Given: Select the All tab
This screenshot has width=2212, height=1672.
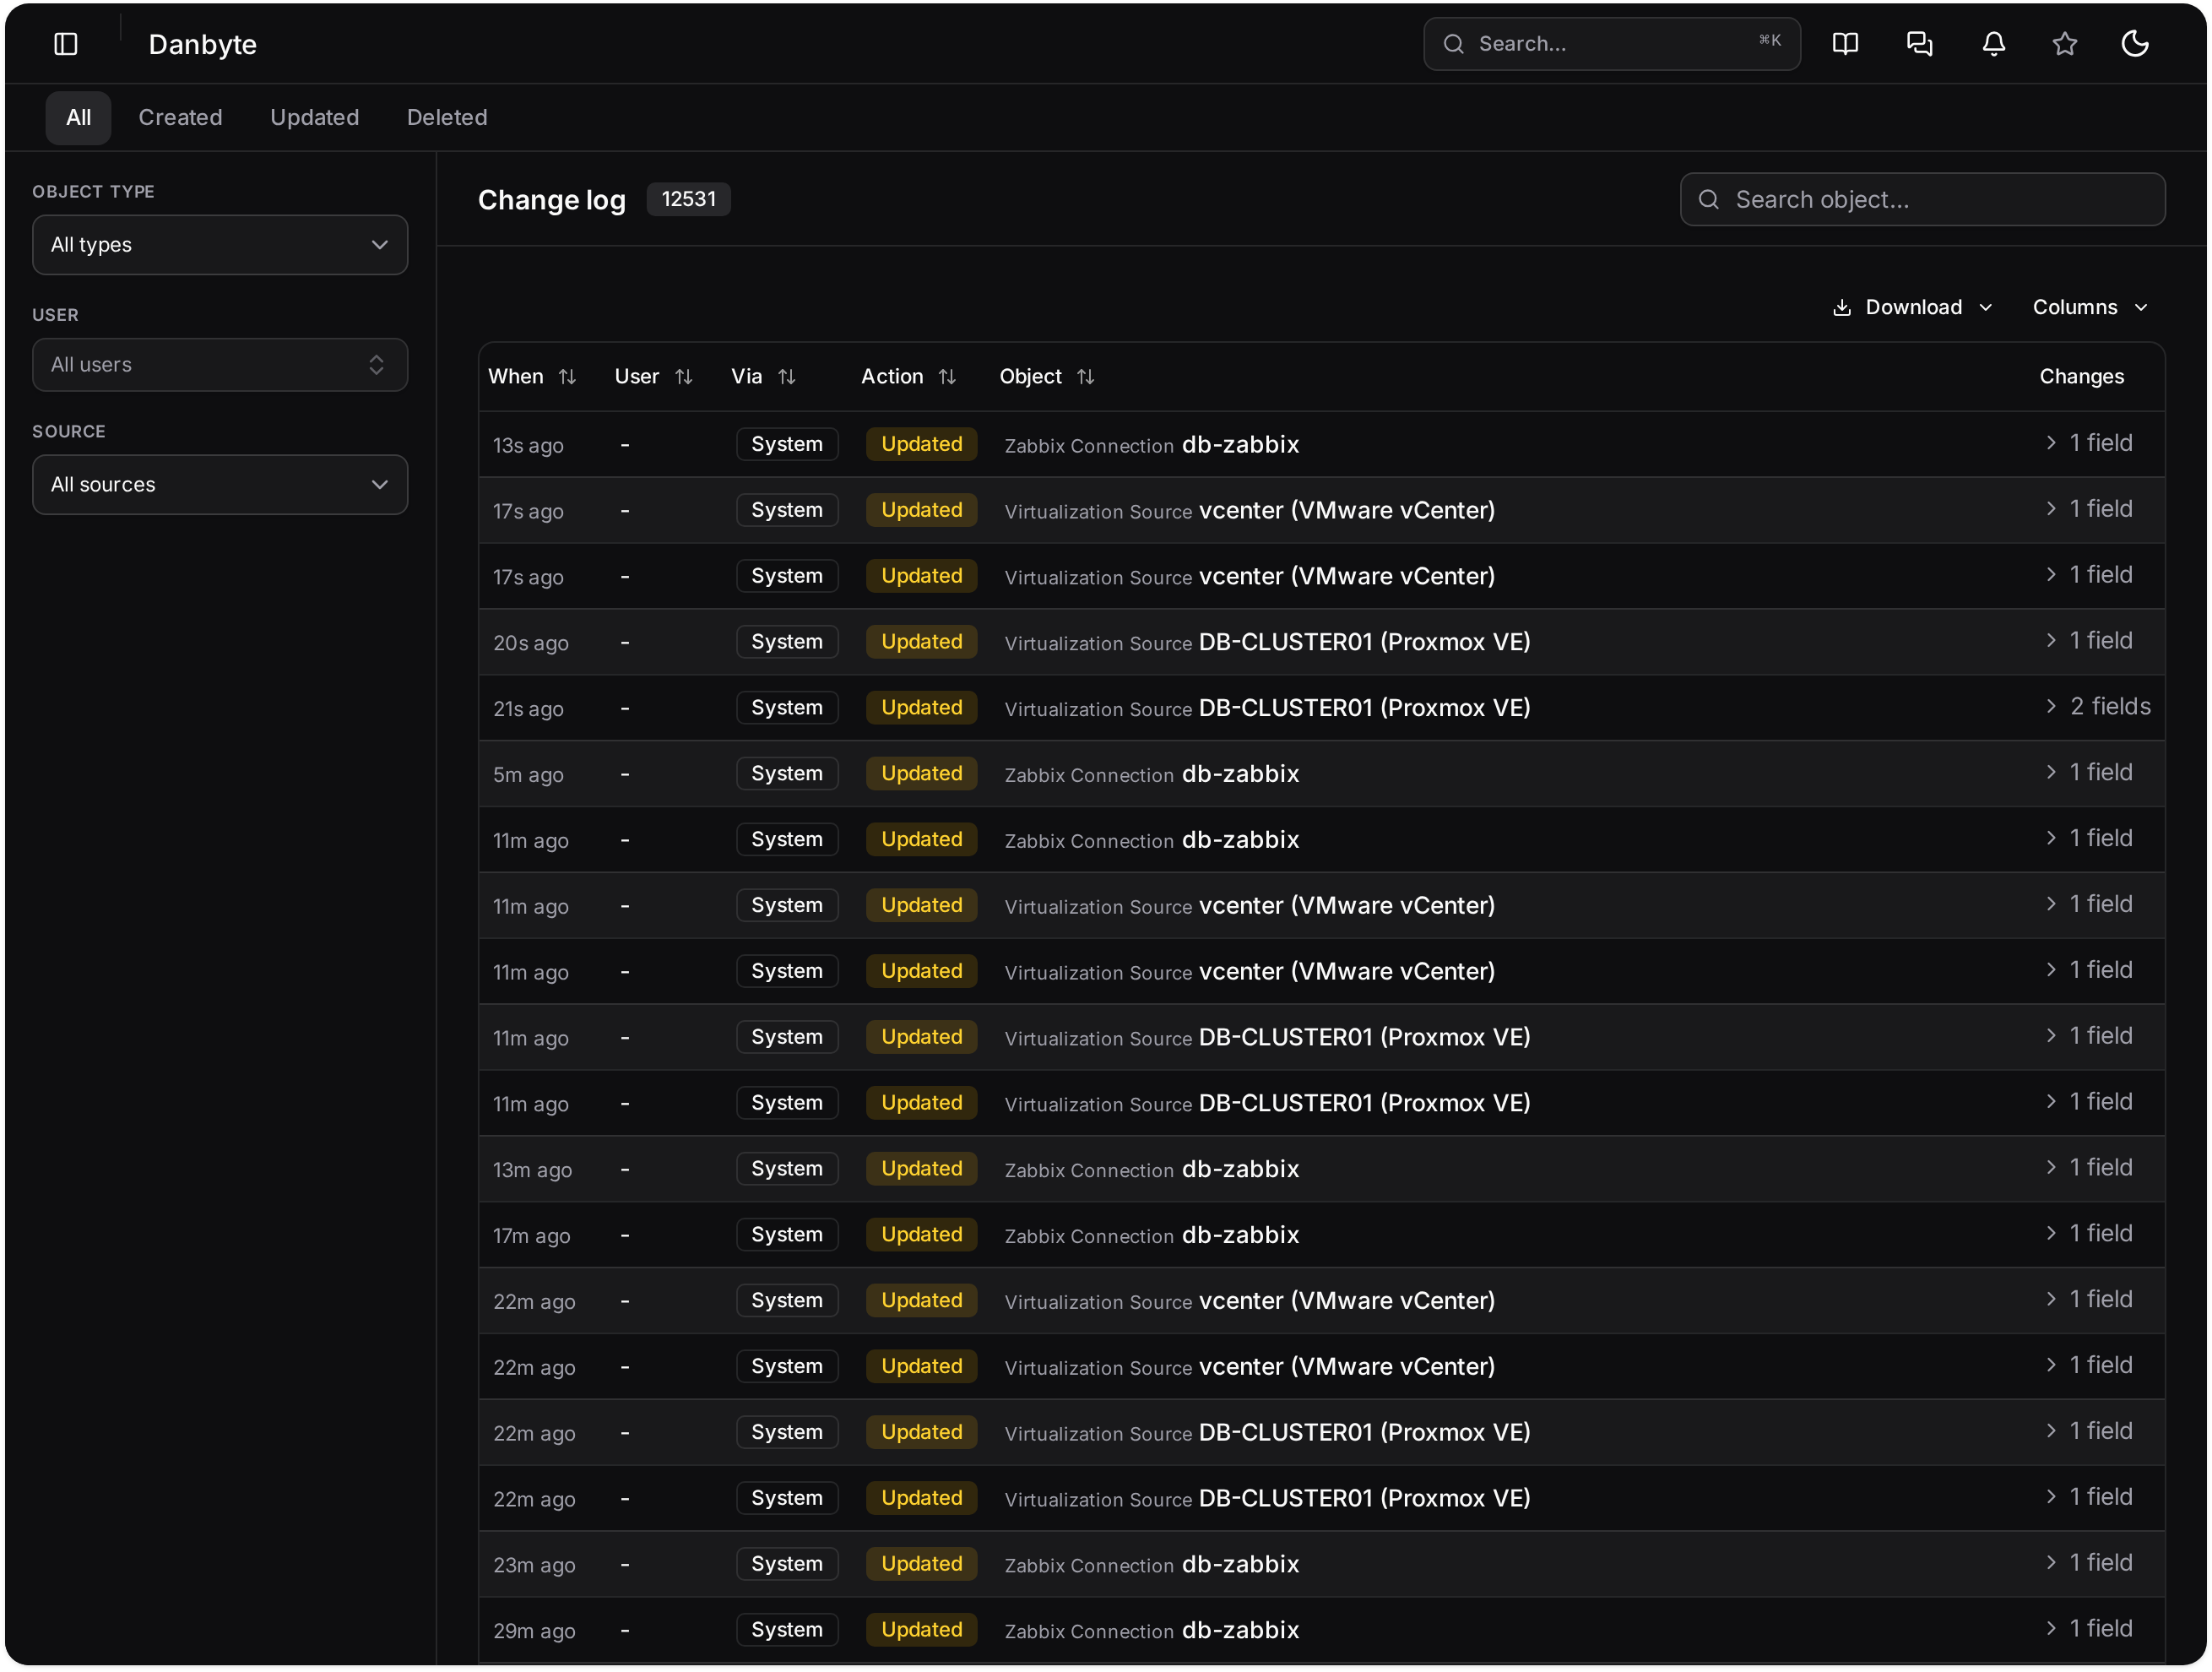Looking at the screenshot, I should pyautogui.click(x=78, y=117).
